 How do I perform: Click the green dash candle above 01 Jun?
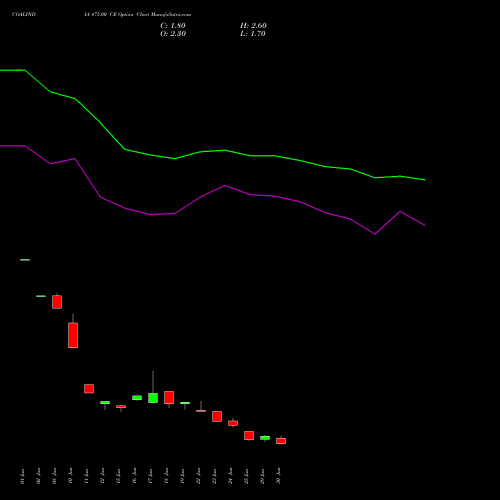25,260
